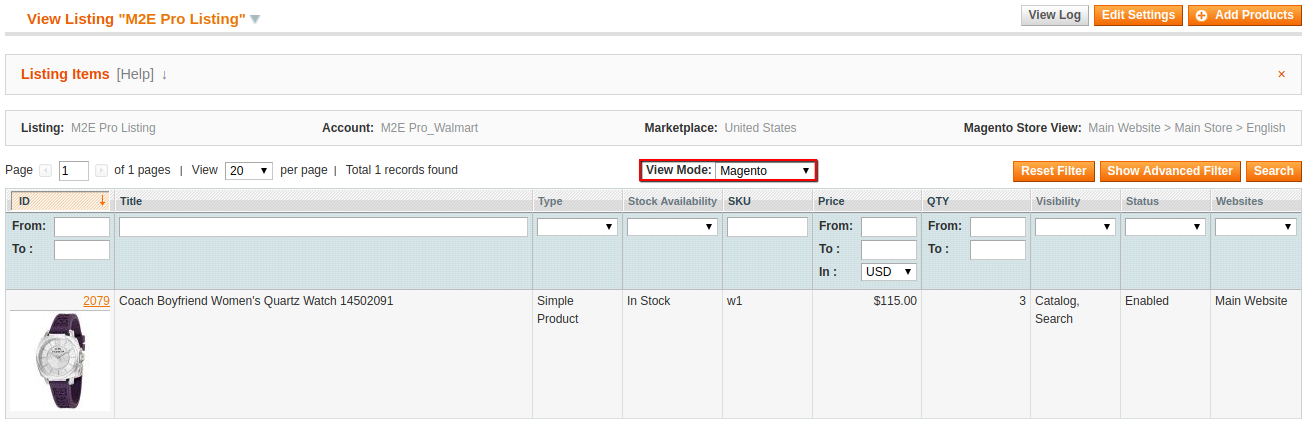Screen dimensions: 1307x424
Task: Open the Listing Items Help link
Action: click(135, 74)
